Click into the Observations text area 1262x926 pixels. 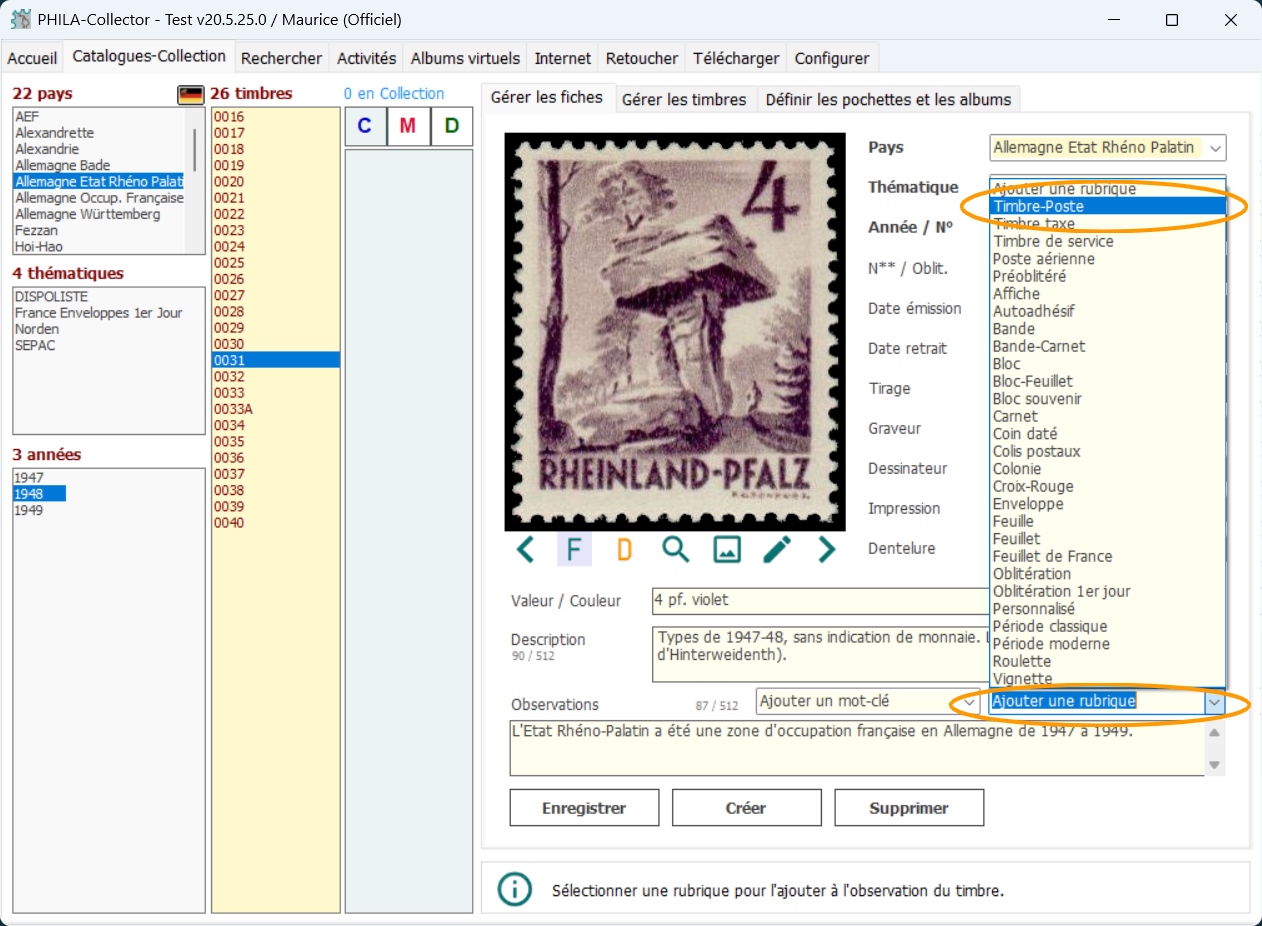click(x=857, y=748)
